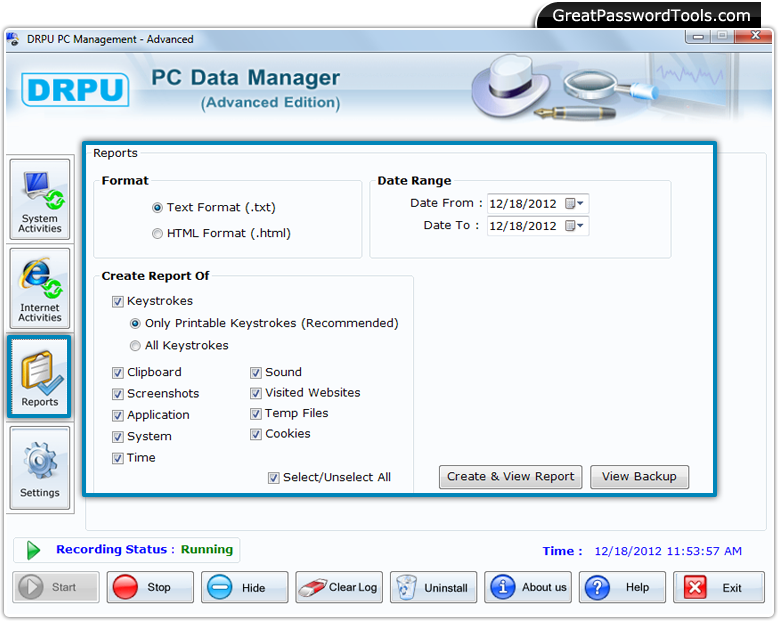Select Only Printable Keystrokes option

pos(135,323)
